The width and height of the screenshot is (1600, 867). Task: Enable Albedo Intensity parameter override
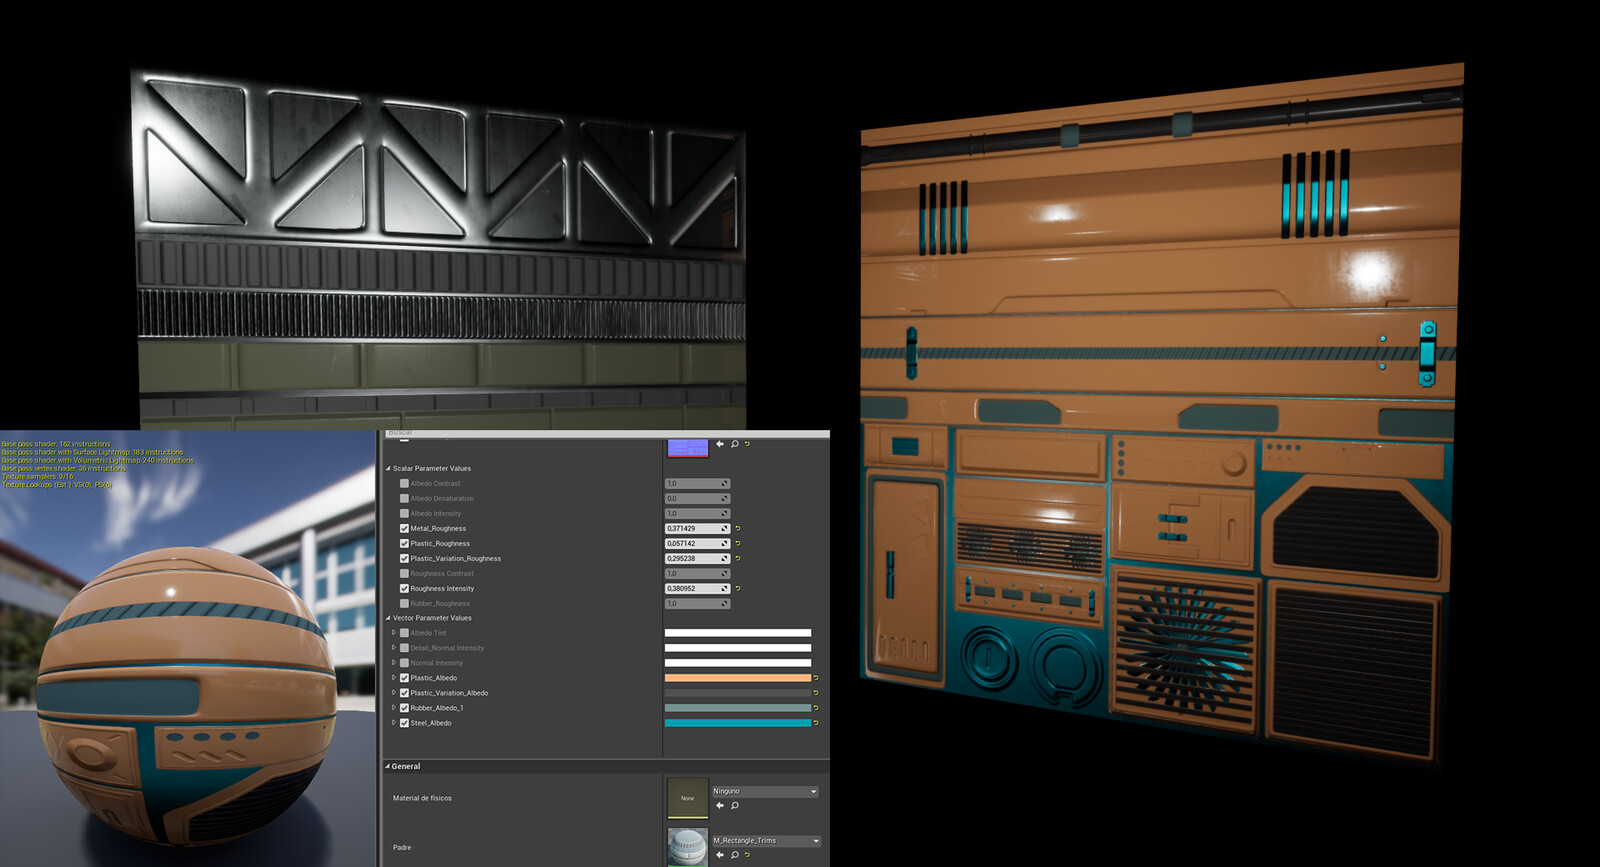[x=404, y=513]
